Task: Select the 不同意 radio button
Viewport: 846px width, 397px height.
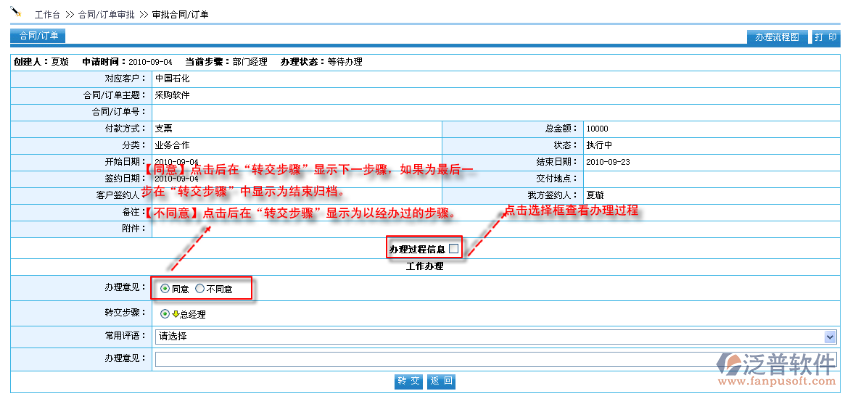Action: coord(200,289)
